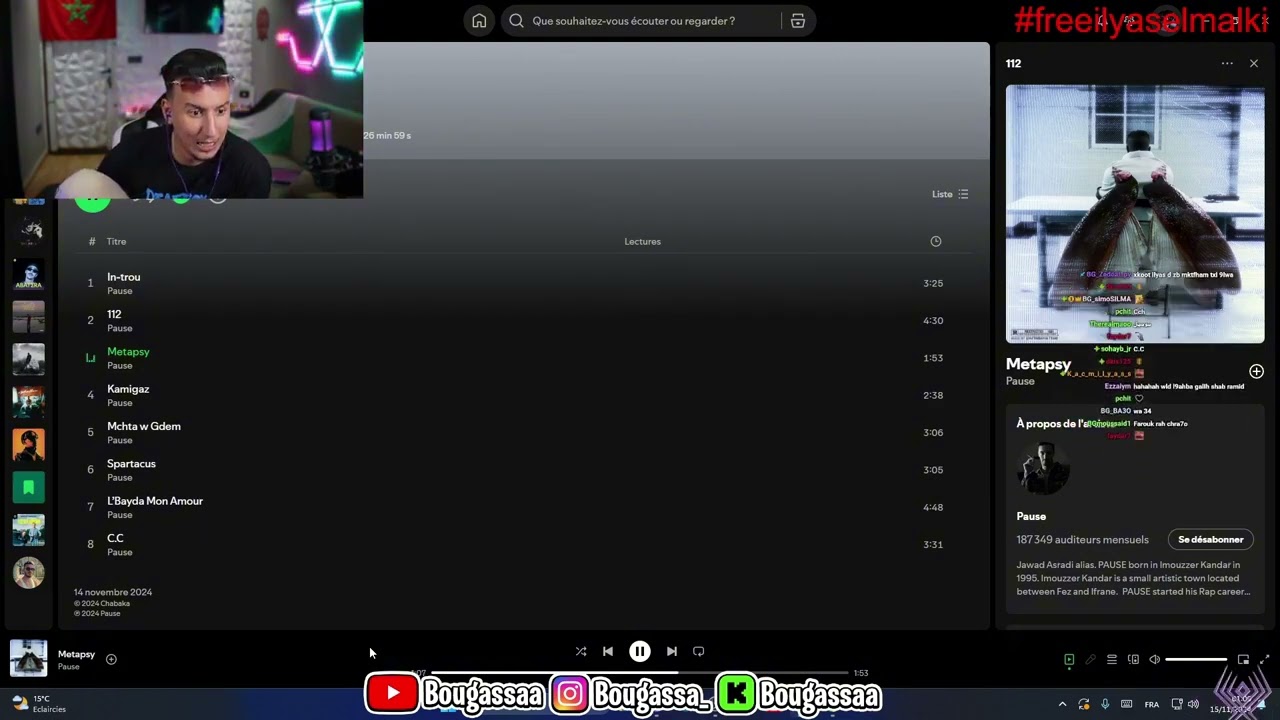Pause the current playback
1280x720 pixels.
tap(640, 651)
